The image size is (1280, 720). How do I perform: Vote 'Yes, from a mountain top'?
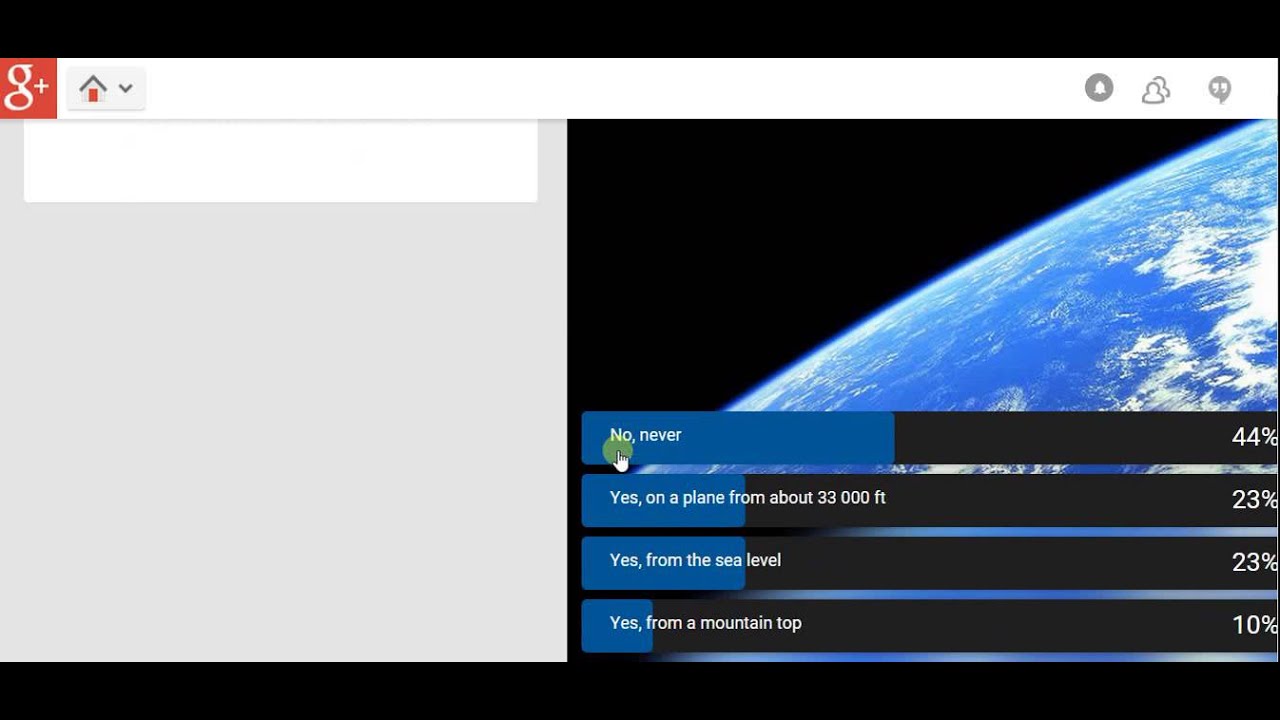pyautogui.click(x=929, y=625)
